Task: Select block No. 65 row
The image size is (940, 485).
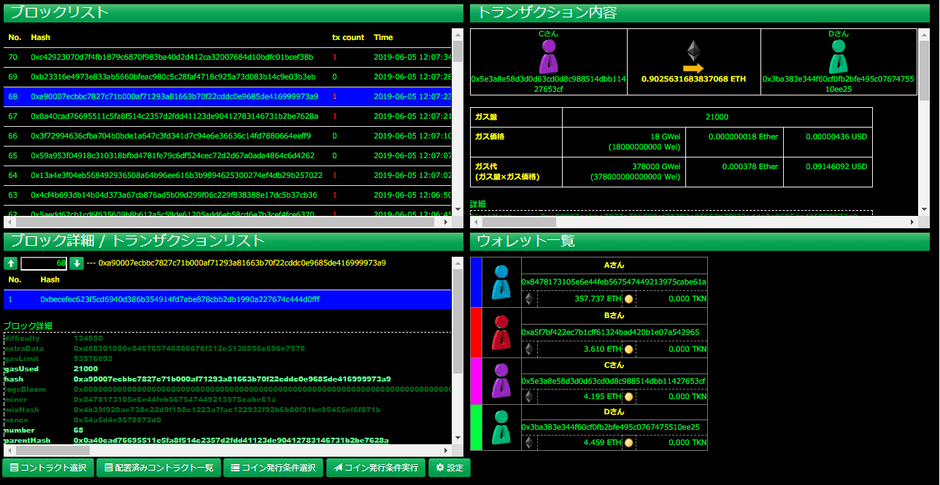Action: pos(227,156)
